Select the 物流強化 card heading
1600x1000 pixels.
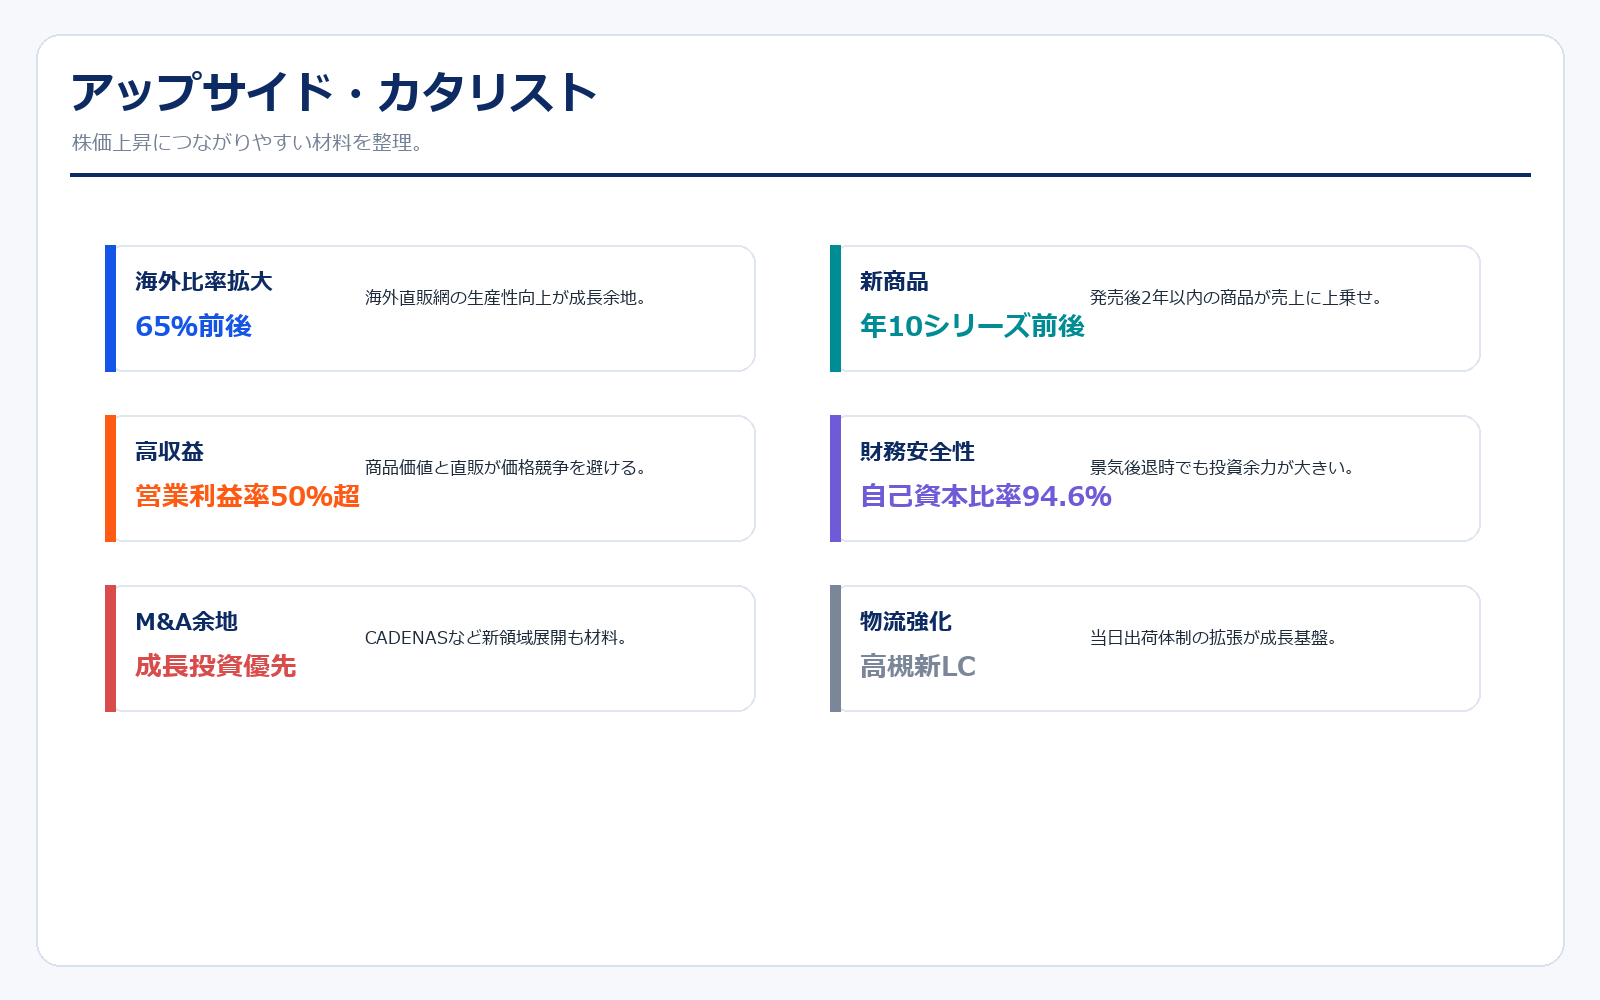point(906,622)
